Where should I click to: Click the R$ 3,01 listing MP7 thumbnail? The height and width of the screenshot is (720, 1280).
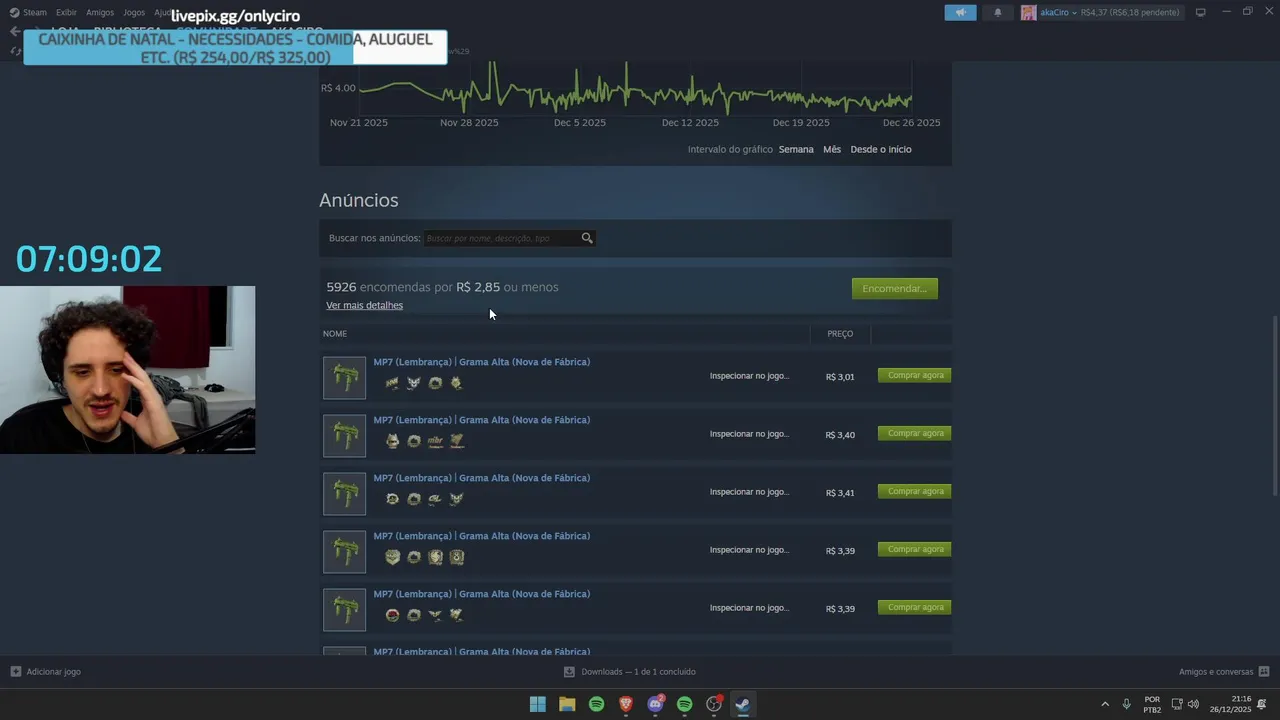[344, 377]
